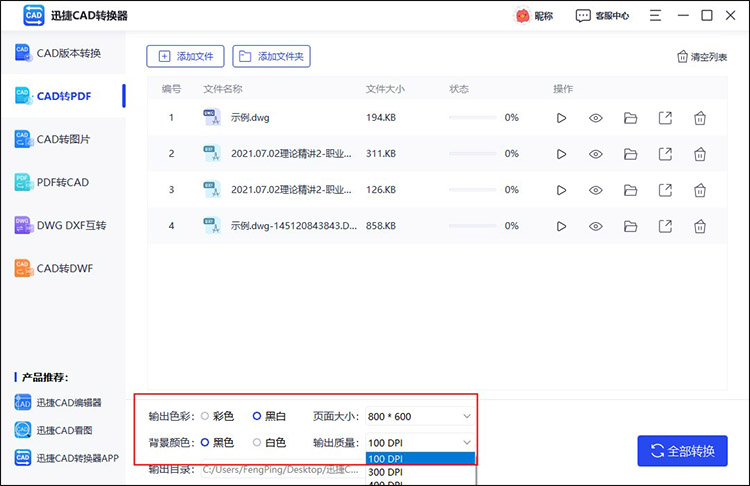The height and width of the screenshot is (486, 750).
Task: Click the 文件名称 column header
Action: click(x=223, y=89)
